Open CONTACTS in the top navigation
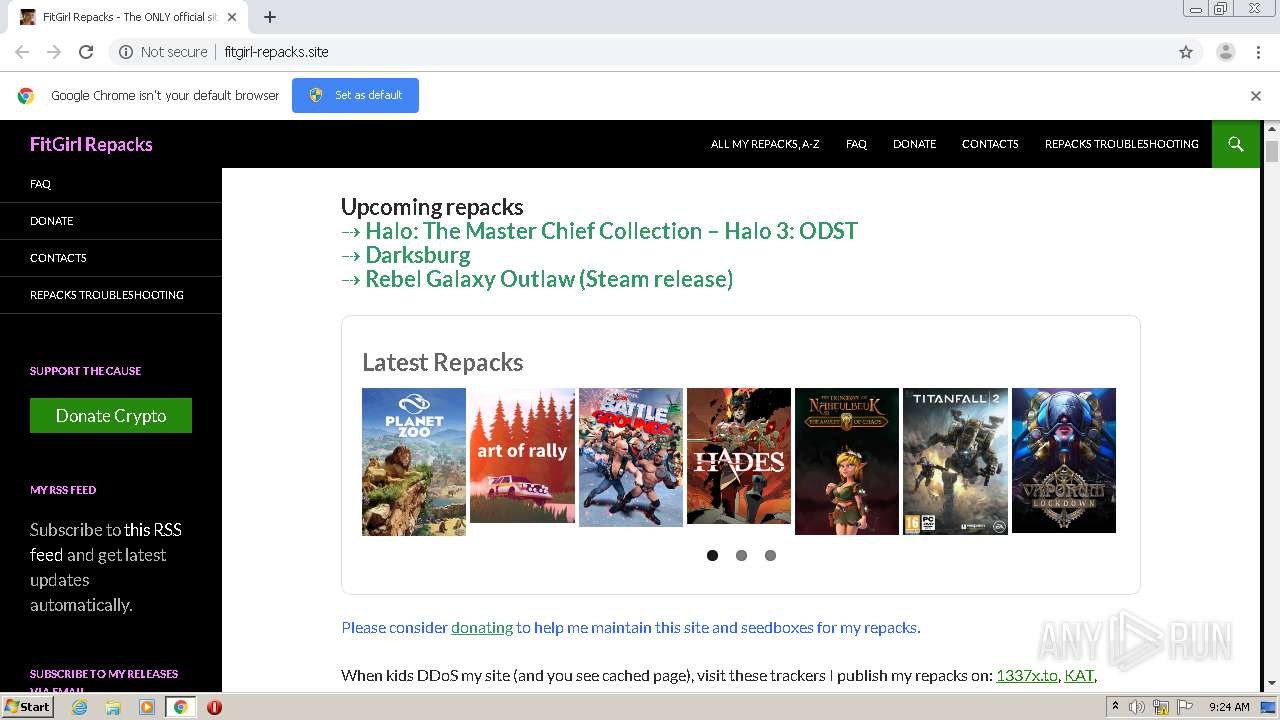1280x720 pixels. pos(990,144)
